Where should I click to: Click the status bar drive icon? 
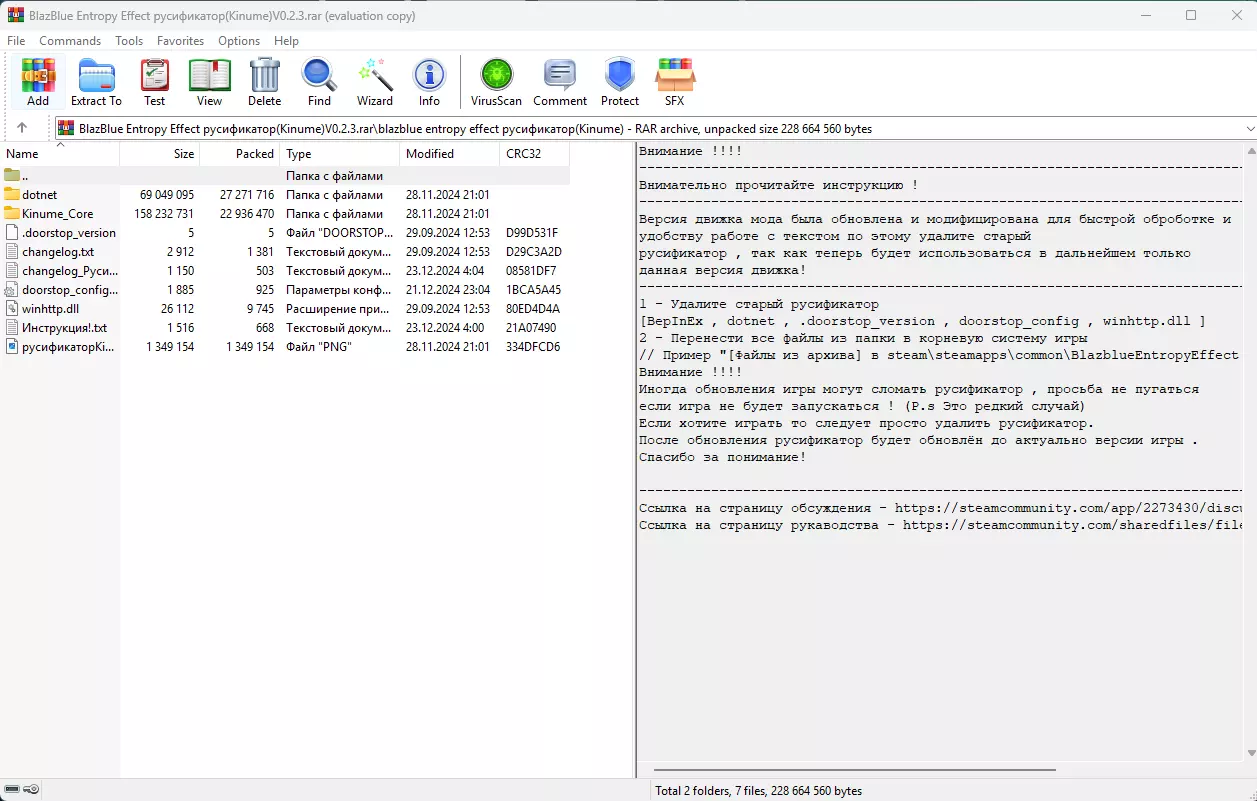tap(10, 790)
